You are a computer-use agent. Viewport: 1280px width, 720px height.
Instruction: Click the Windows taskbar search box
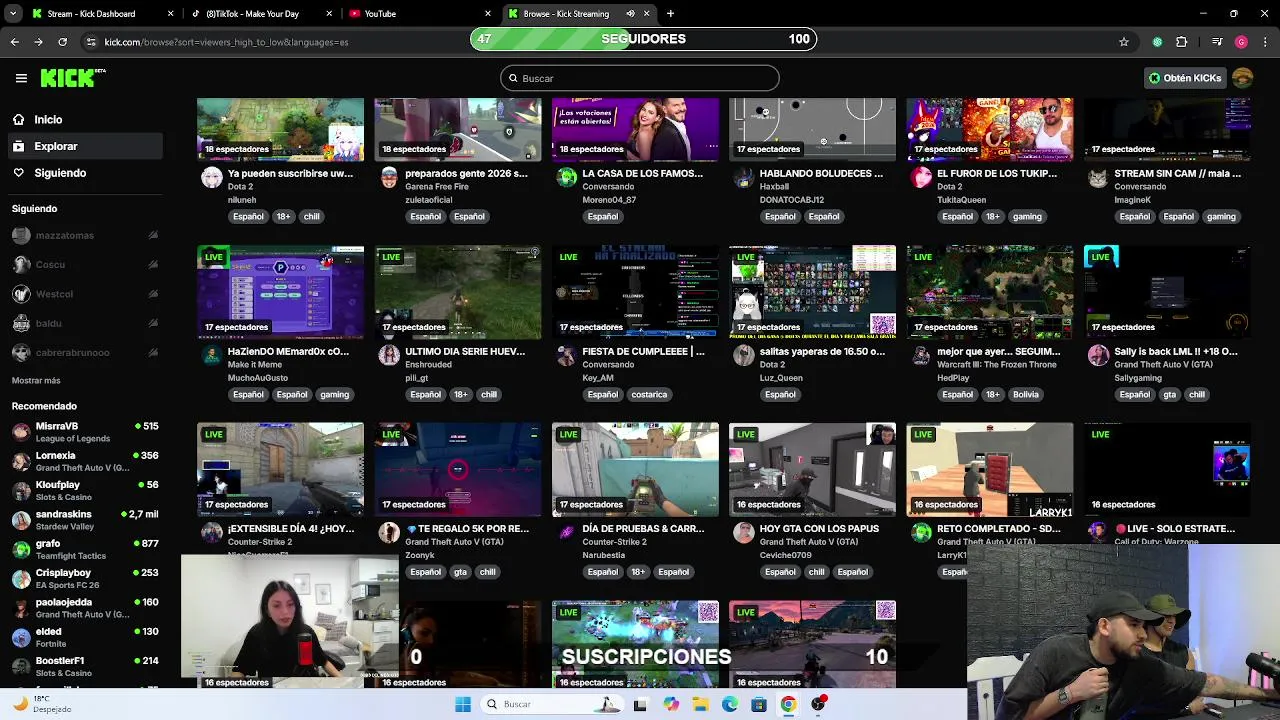551,704
